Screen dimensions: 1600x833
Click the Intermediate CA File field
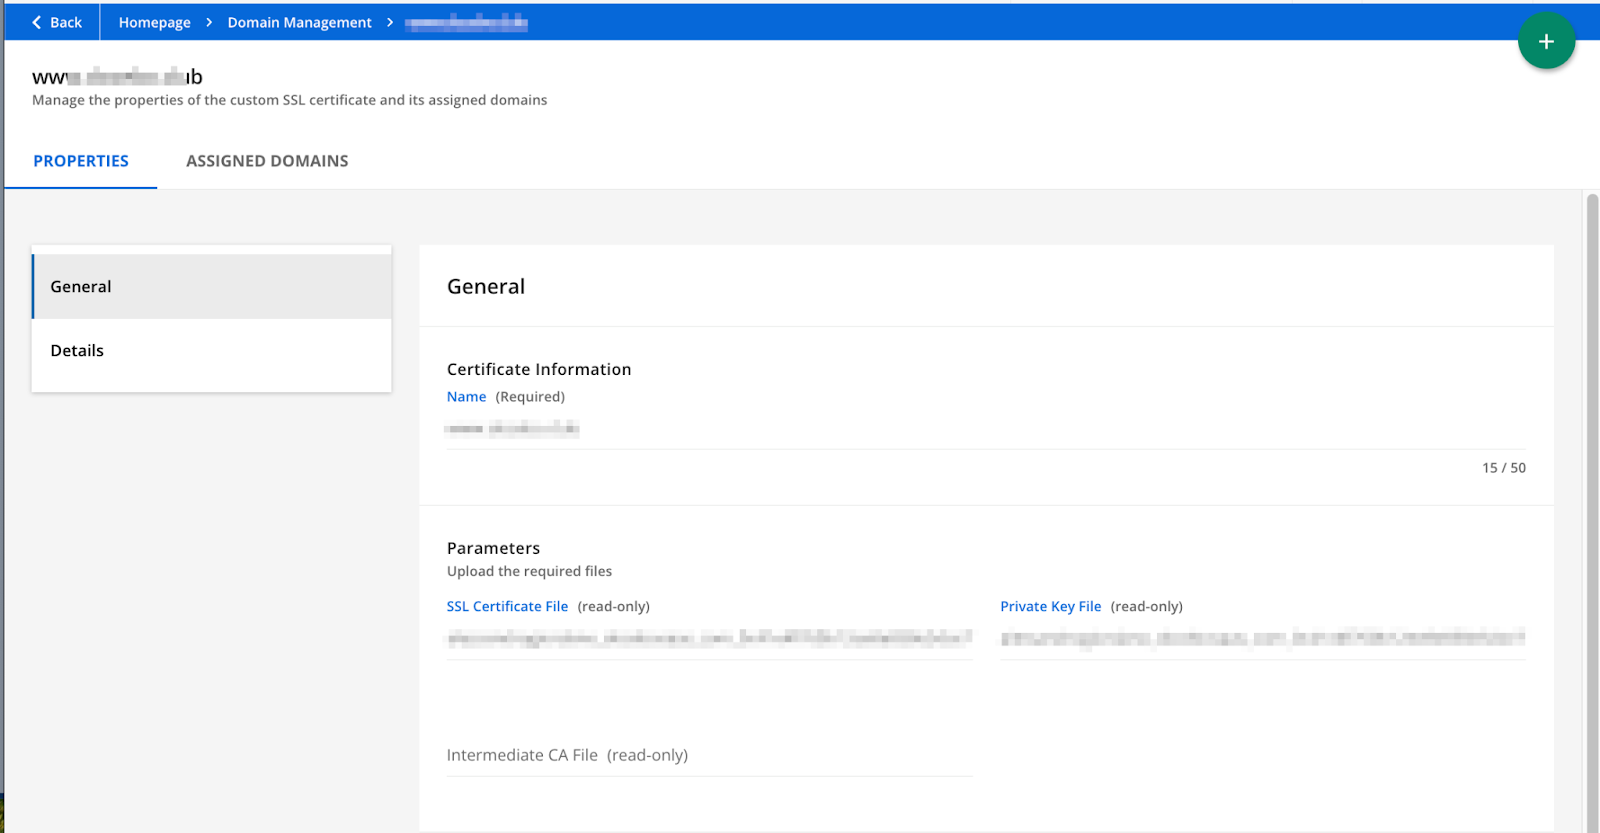pyautogui.click(x=708, y=756)
